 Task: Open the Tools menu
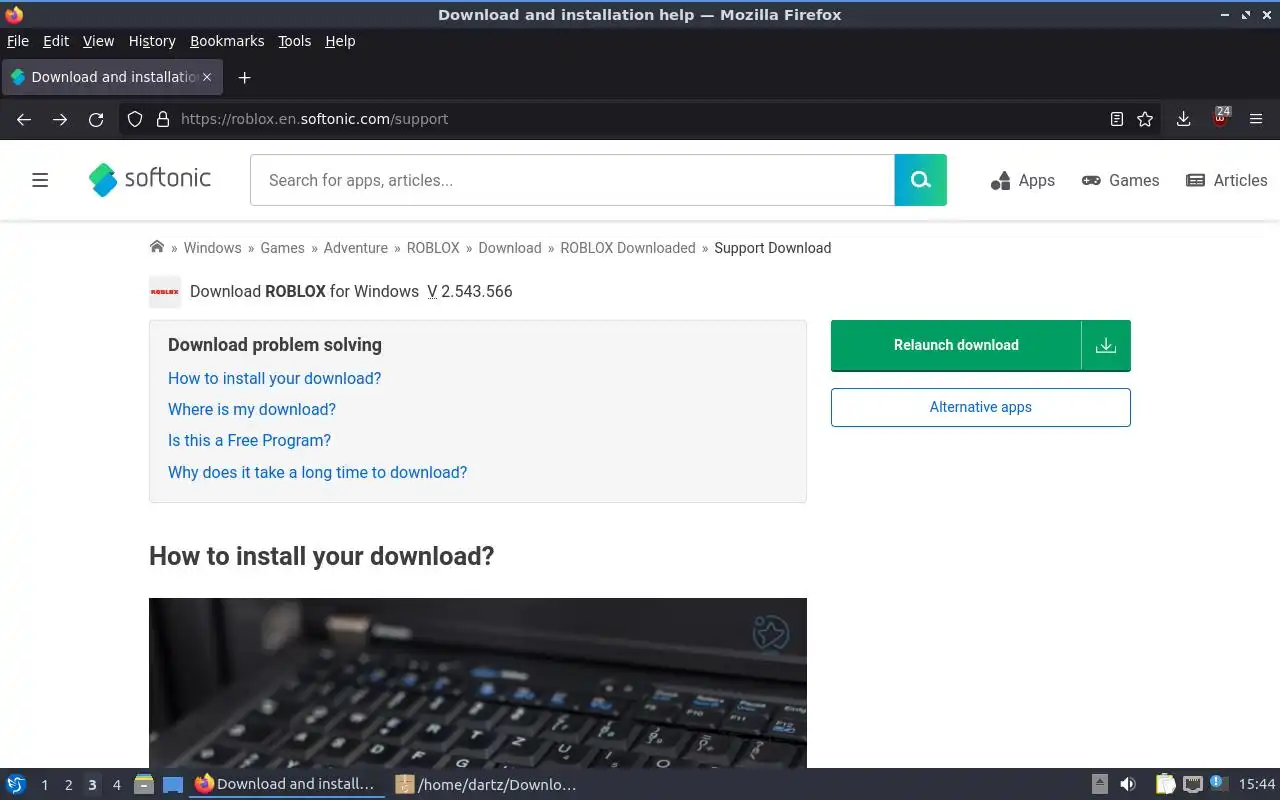coord(294,41)
